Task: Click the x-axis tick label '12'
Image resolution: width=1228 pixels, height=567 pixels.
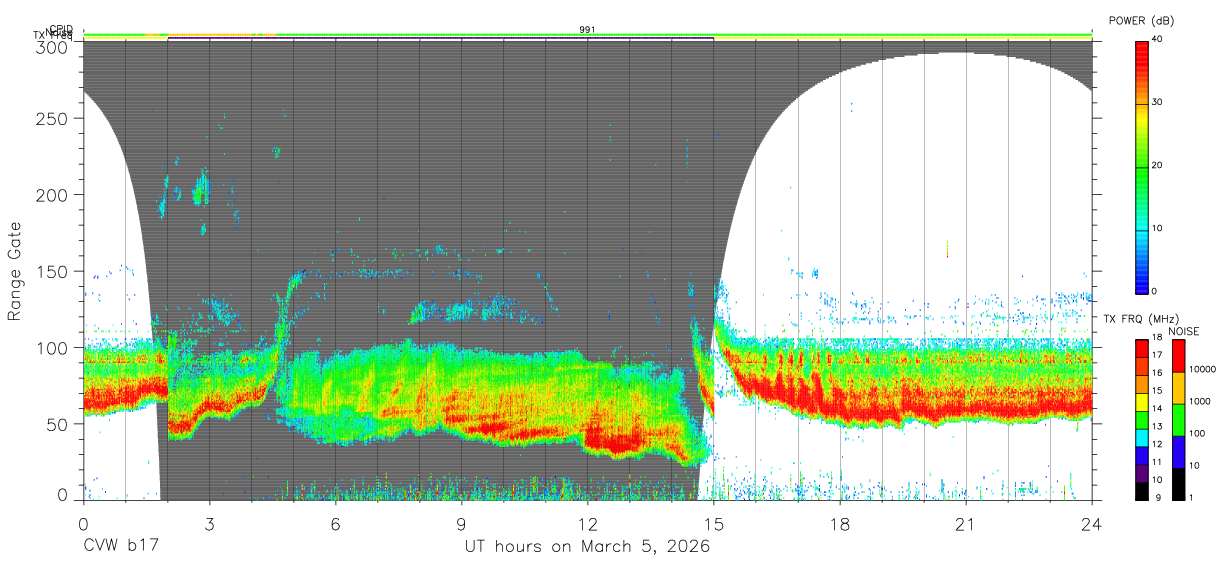Action: click(588, 523)
